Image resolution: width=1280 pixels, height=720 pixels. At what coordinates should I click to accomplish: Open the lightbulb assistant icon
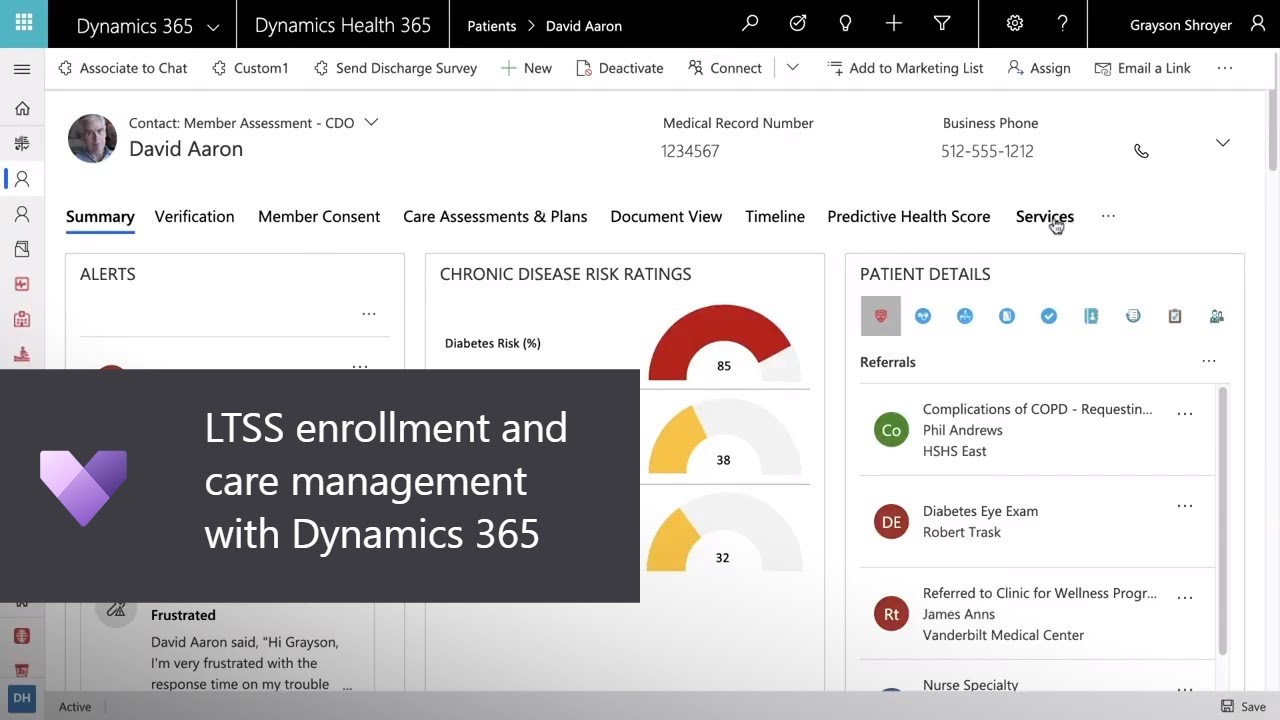point(846,24)
